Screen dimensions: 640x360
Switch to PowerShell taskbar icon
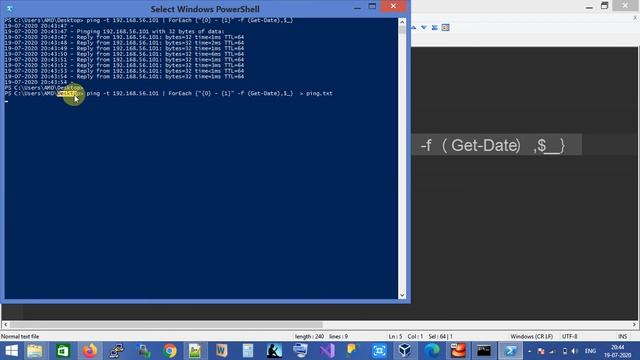point(510,351)
